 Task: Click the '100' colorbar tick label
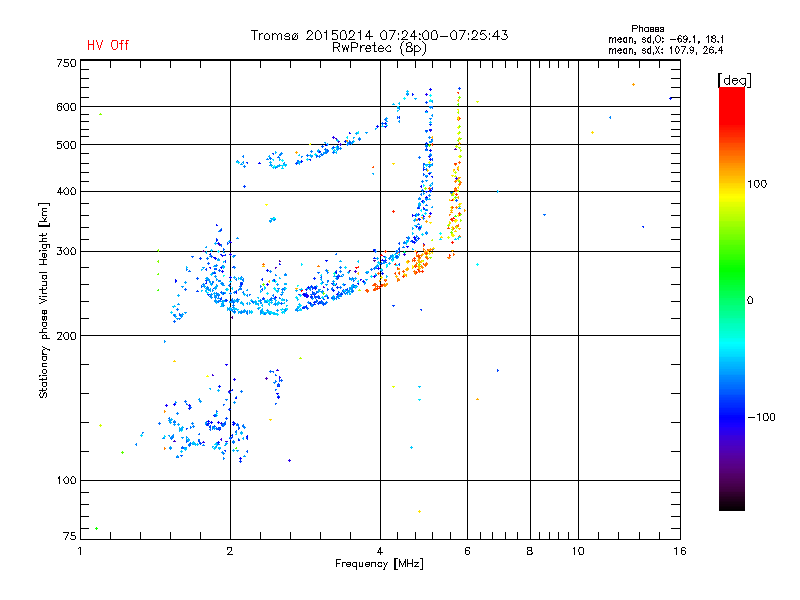pyautogui.click(x=757, y=184)
